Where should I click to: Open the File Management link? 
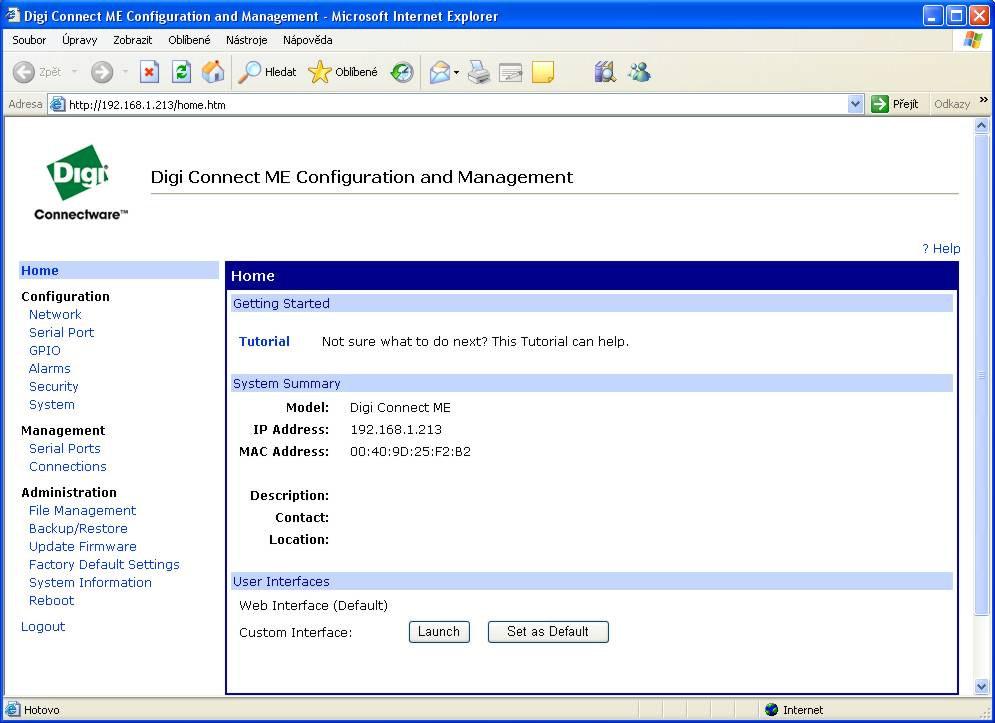pyautogui.click(x=82, y=510)
